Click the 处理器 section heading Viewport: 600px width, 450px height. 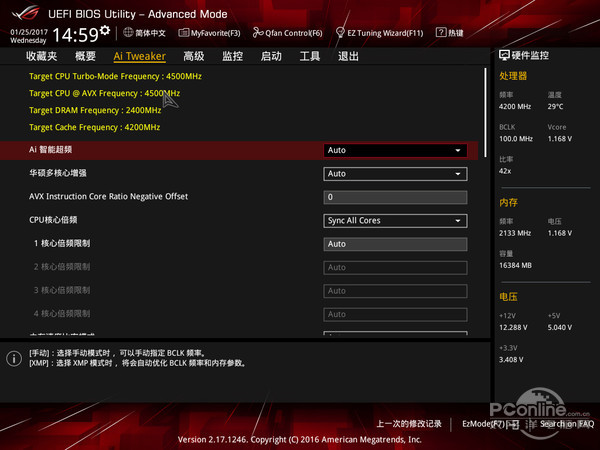(513, 76)
